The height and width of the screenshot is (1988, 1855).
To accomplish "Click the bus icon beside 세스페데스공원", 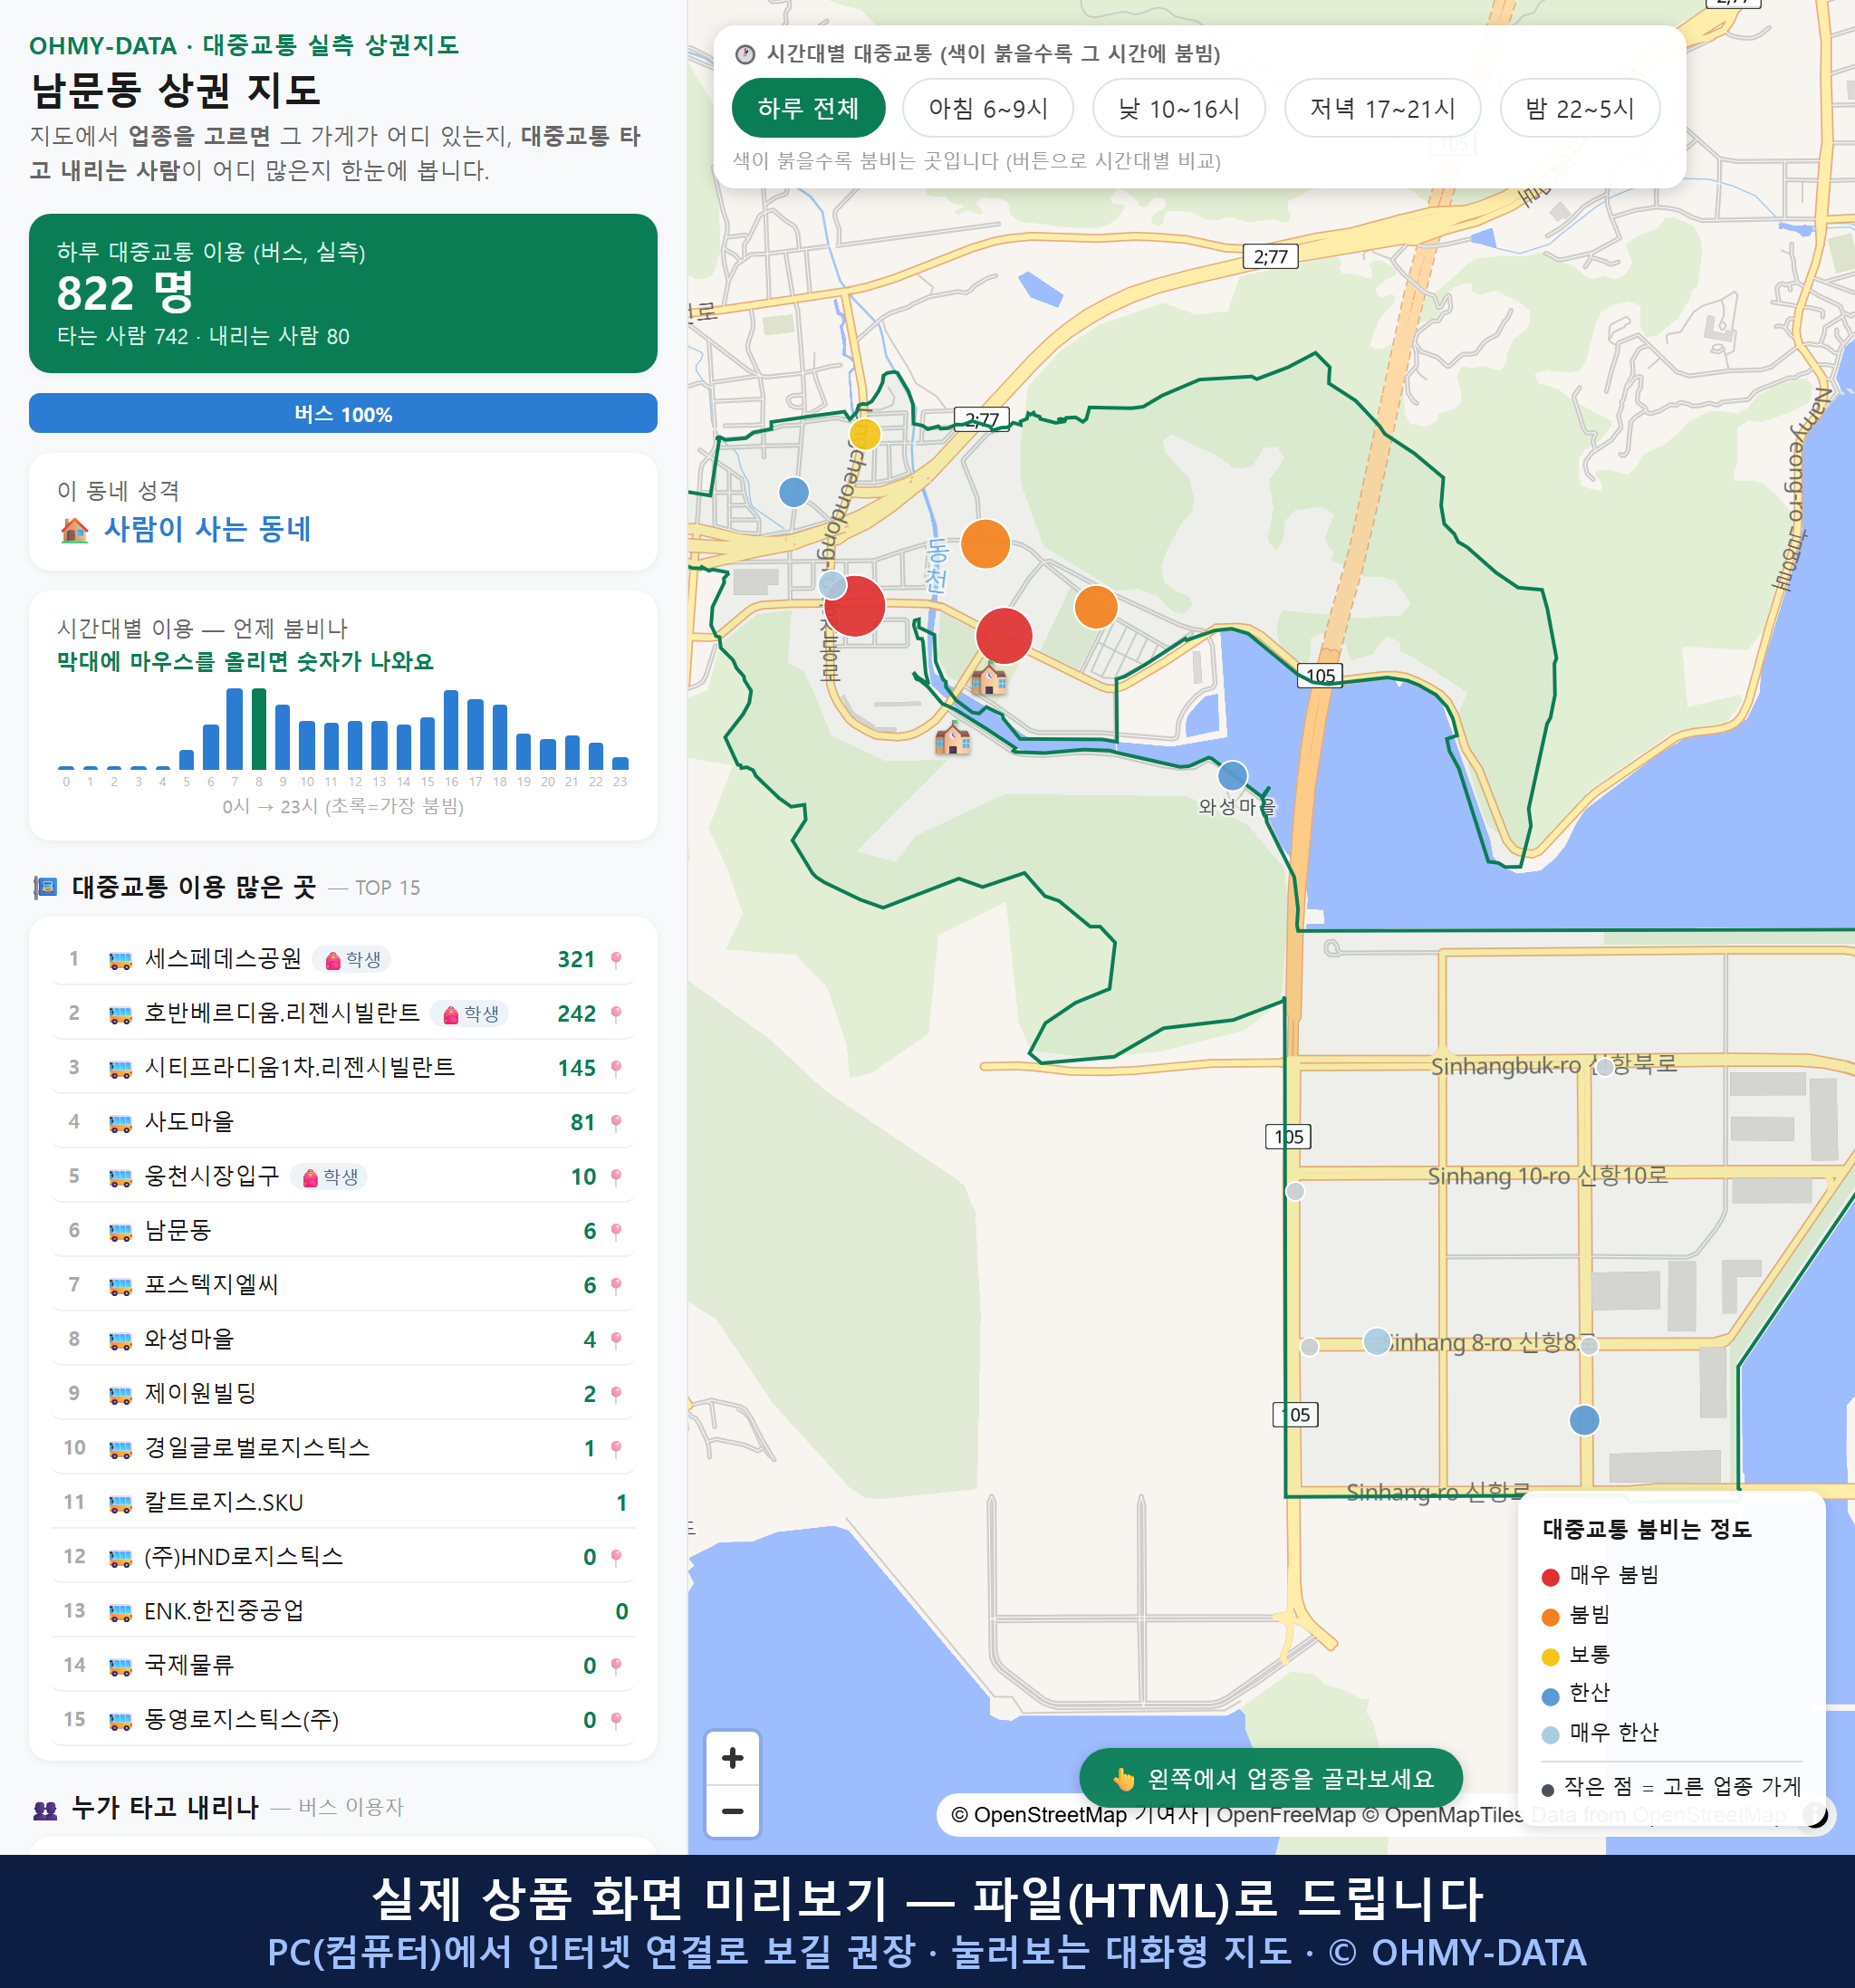I will pyautogui.click(x=120, y=961).
